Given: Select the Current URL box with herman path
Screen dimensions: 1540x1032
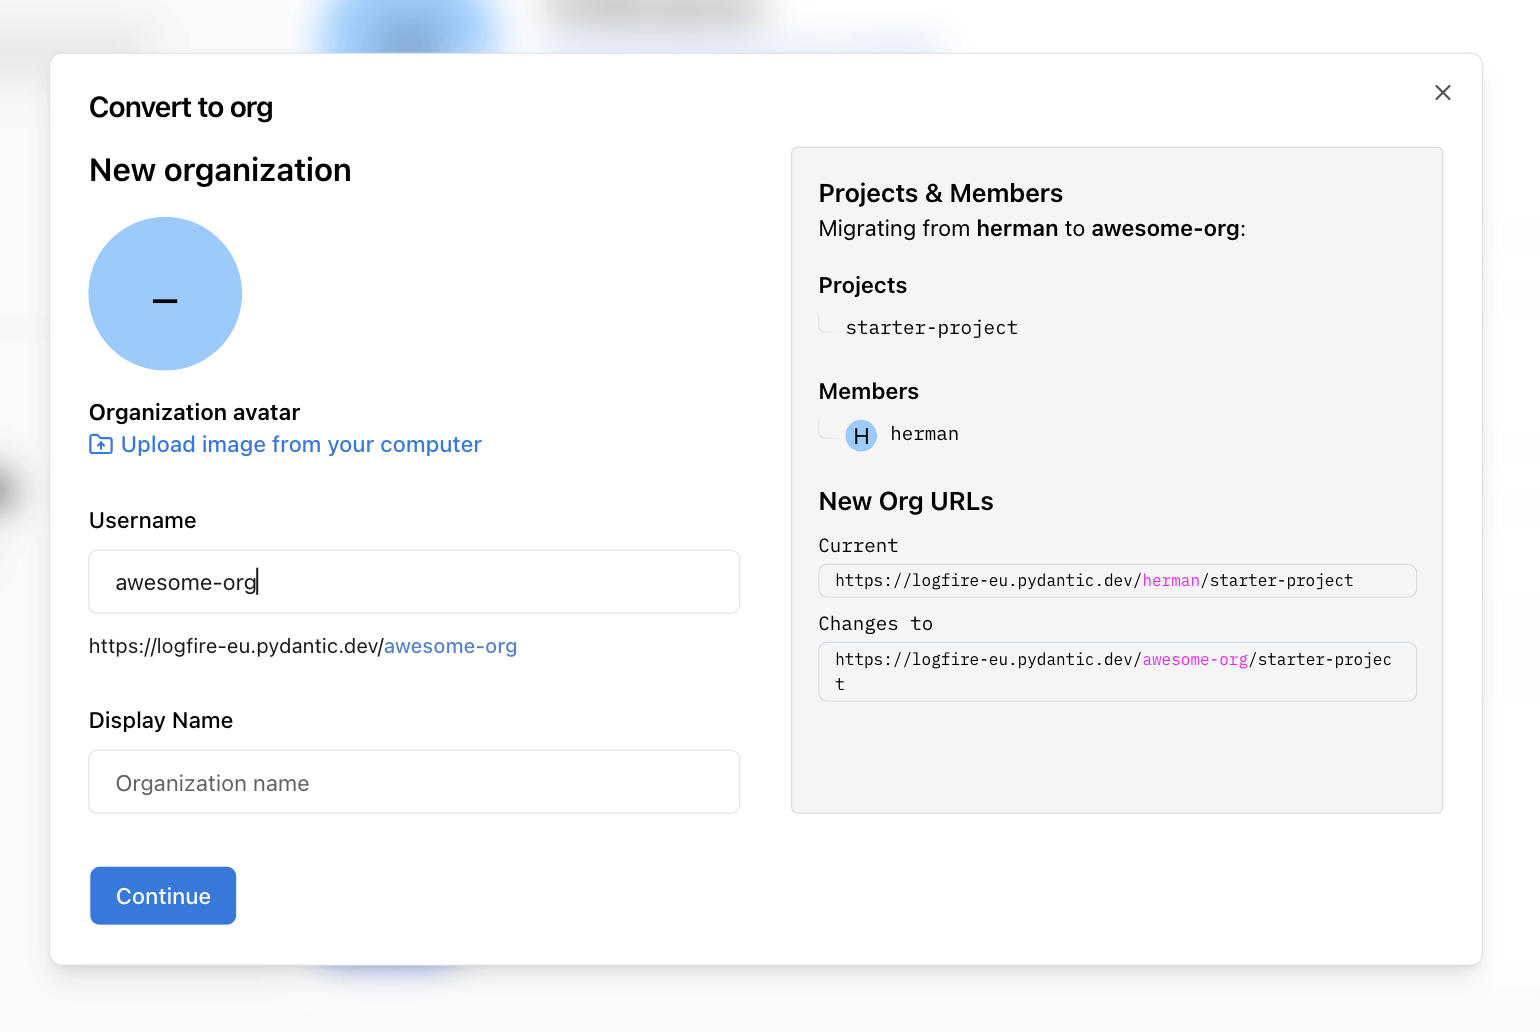Looking at the screenshot, I should click(1117, 580).
